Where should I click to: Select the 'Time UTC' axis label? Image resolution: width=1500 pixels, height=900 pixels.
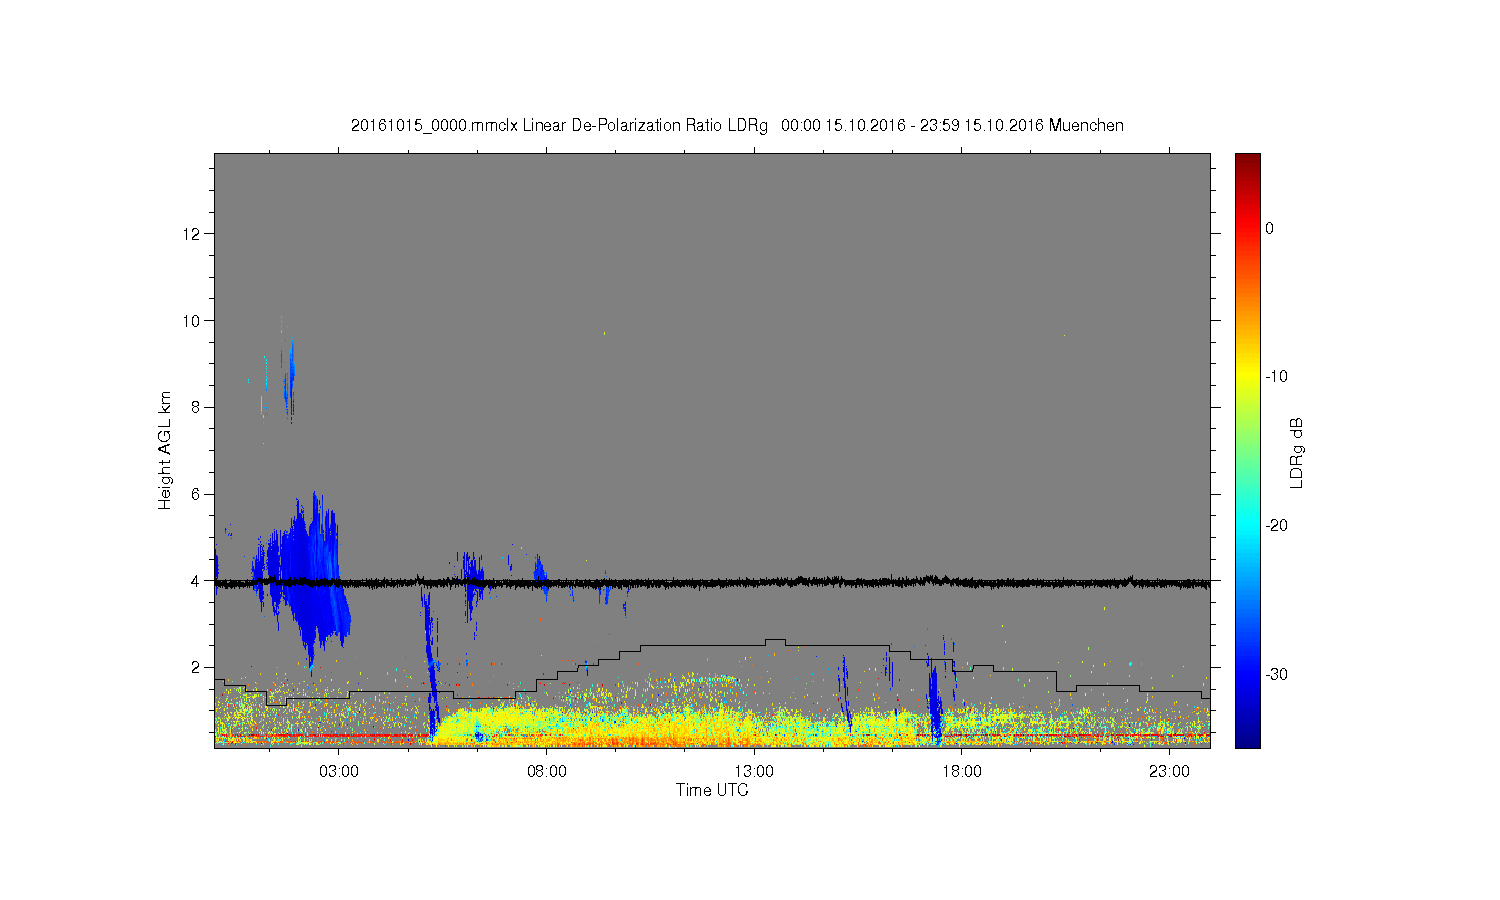712,790
